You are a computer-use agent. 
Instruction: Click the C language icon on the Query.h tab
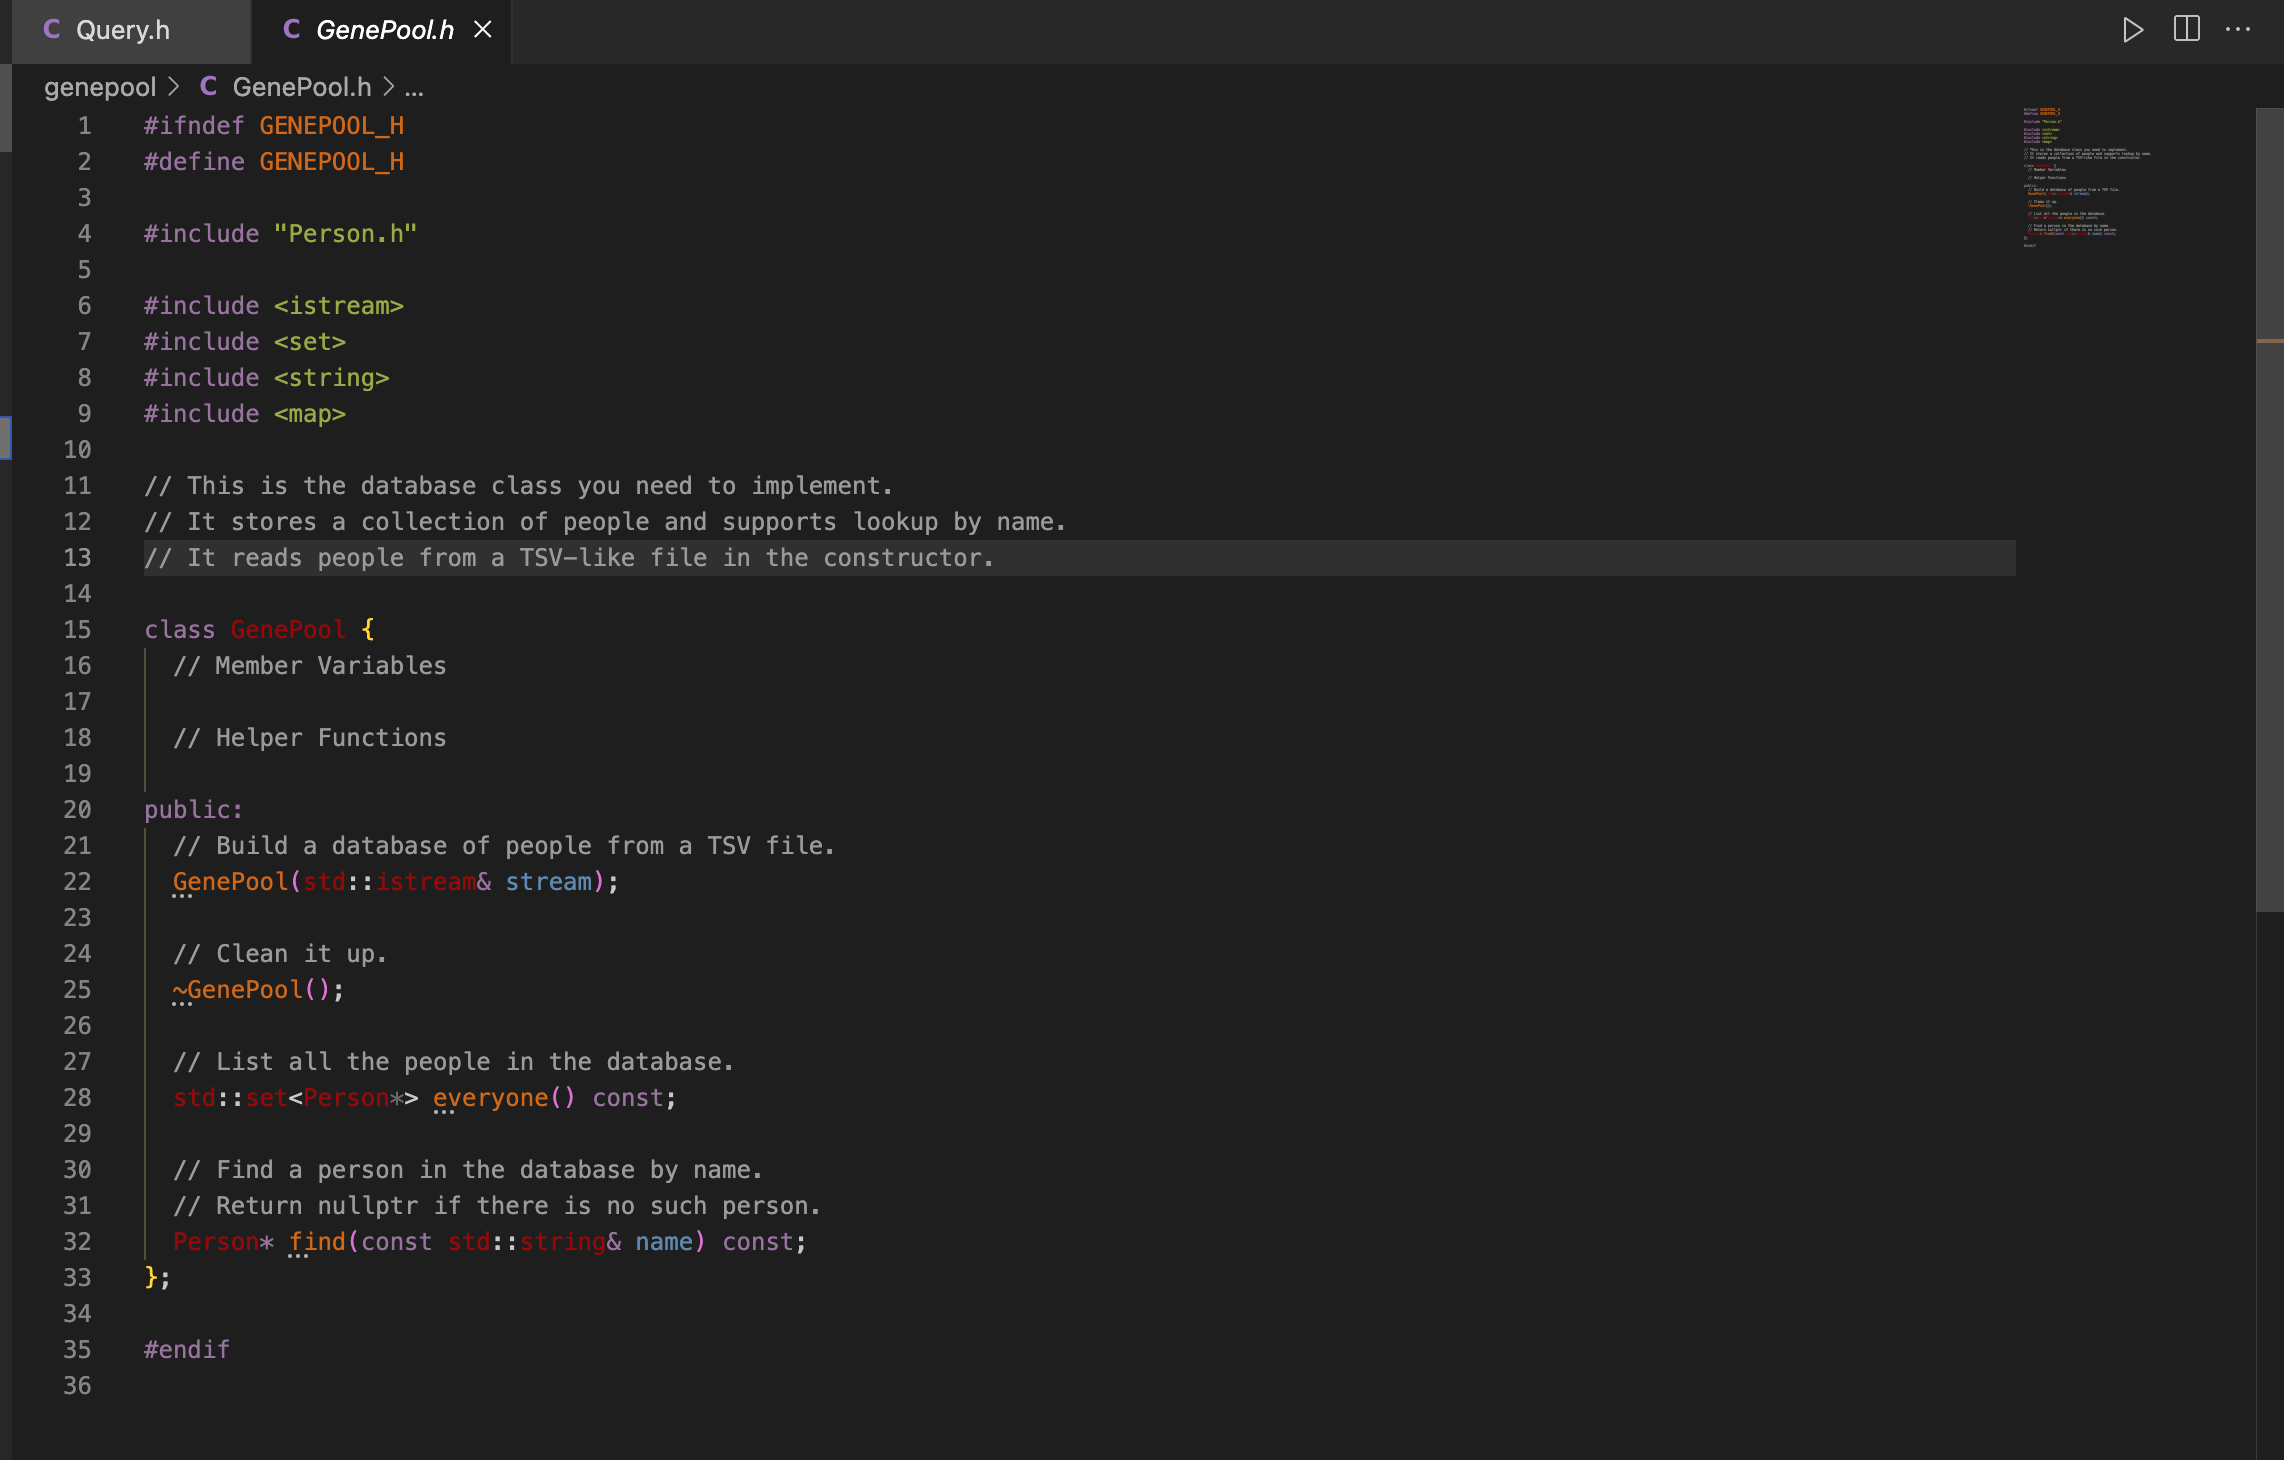click(x=51, y=30)
